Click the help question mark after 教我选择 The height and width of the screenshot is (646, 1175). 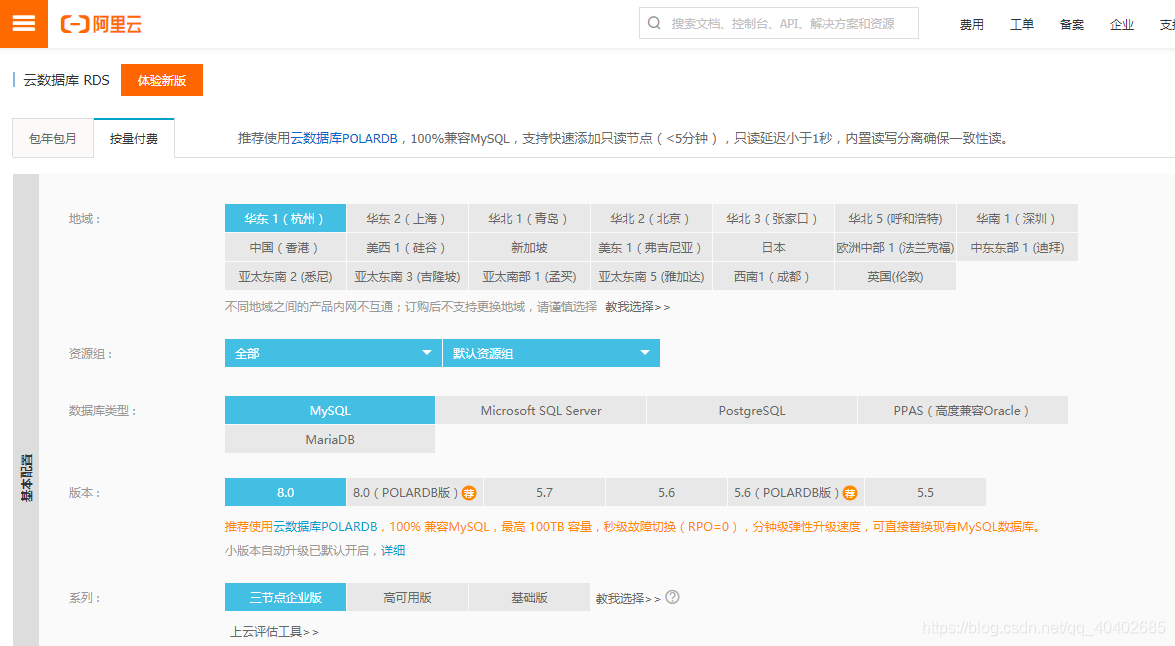pos(672,597)
